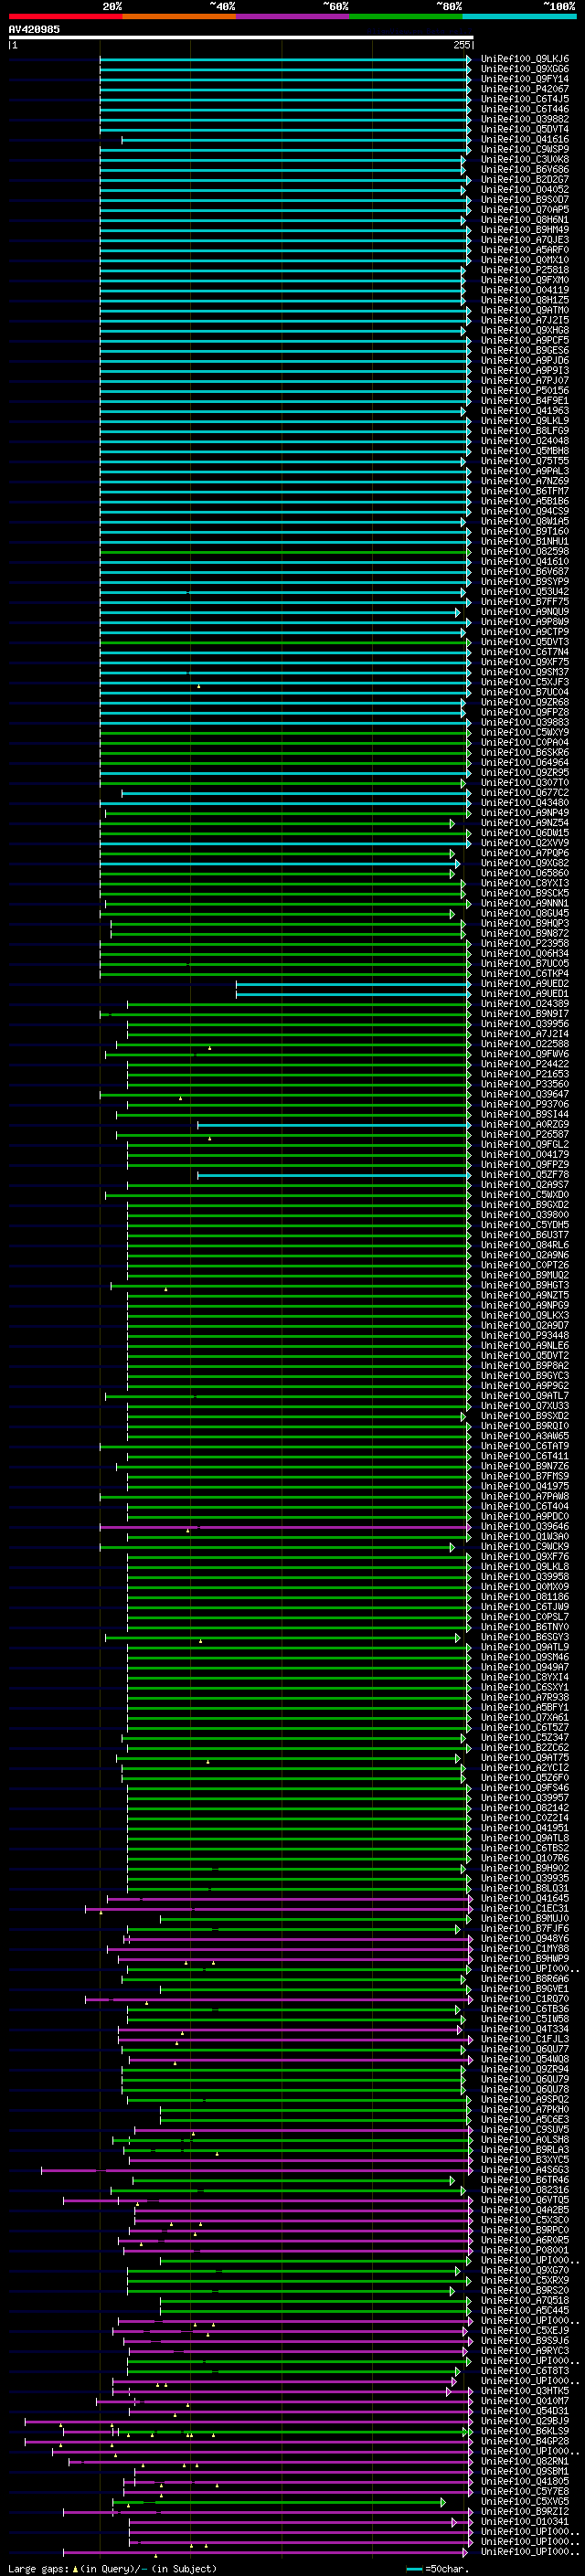Image resolution: width=585 pixels, height=2576 pixels.
Task: Select hit label UniRef100_Q4T334
Action: point(525,2029)
